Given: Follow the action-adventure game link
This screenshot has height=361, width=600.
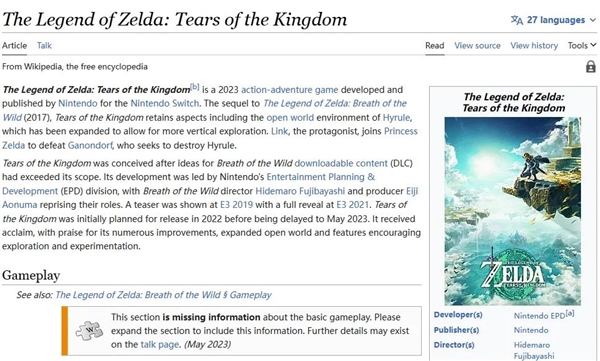Looking at the screenshot, I should pyautogui.click(x=290, y=90).
